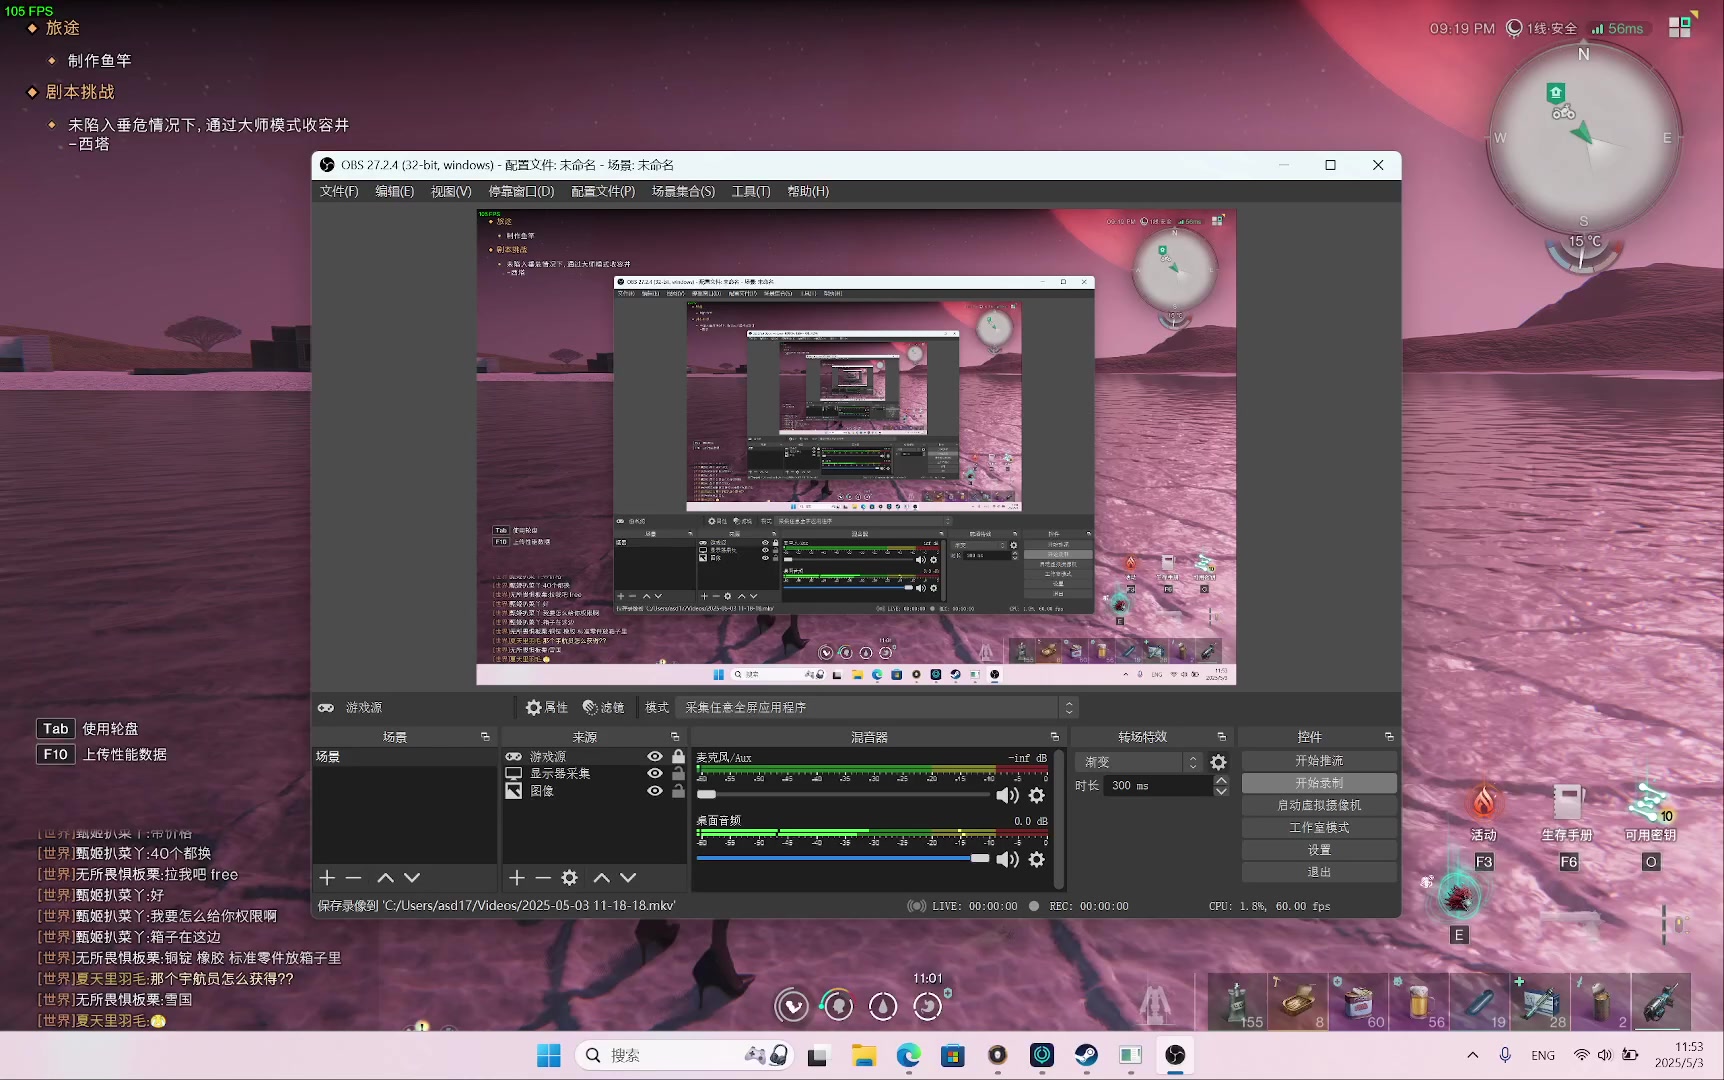Open the 编辑(E) menu
This screenshot has height=1080, width=1724.
click(394, 191)
